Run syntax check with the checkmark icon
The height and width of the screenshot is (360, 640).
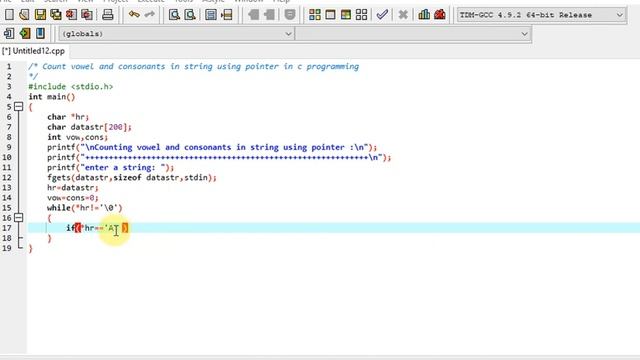382,15
